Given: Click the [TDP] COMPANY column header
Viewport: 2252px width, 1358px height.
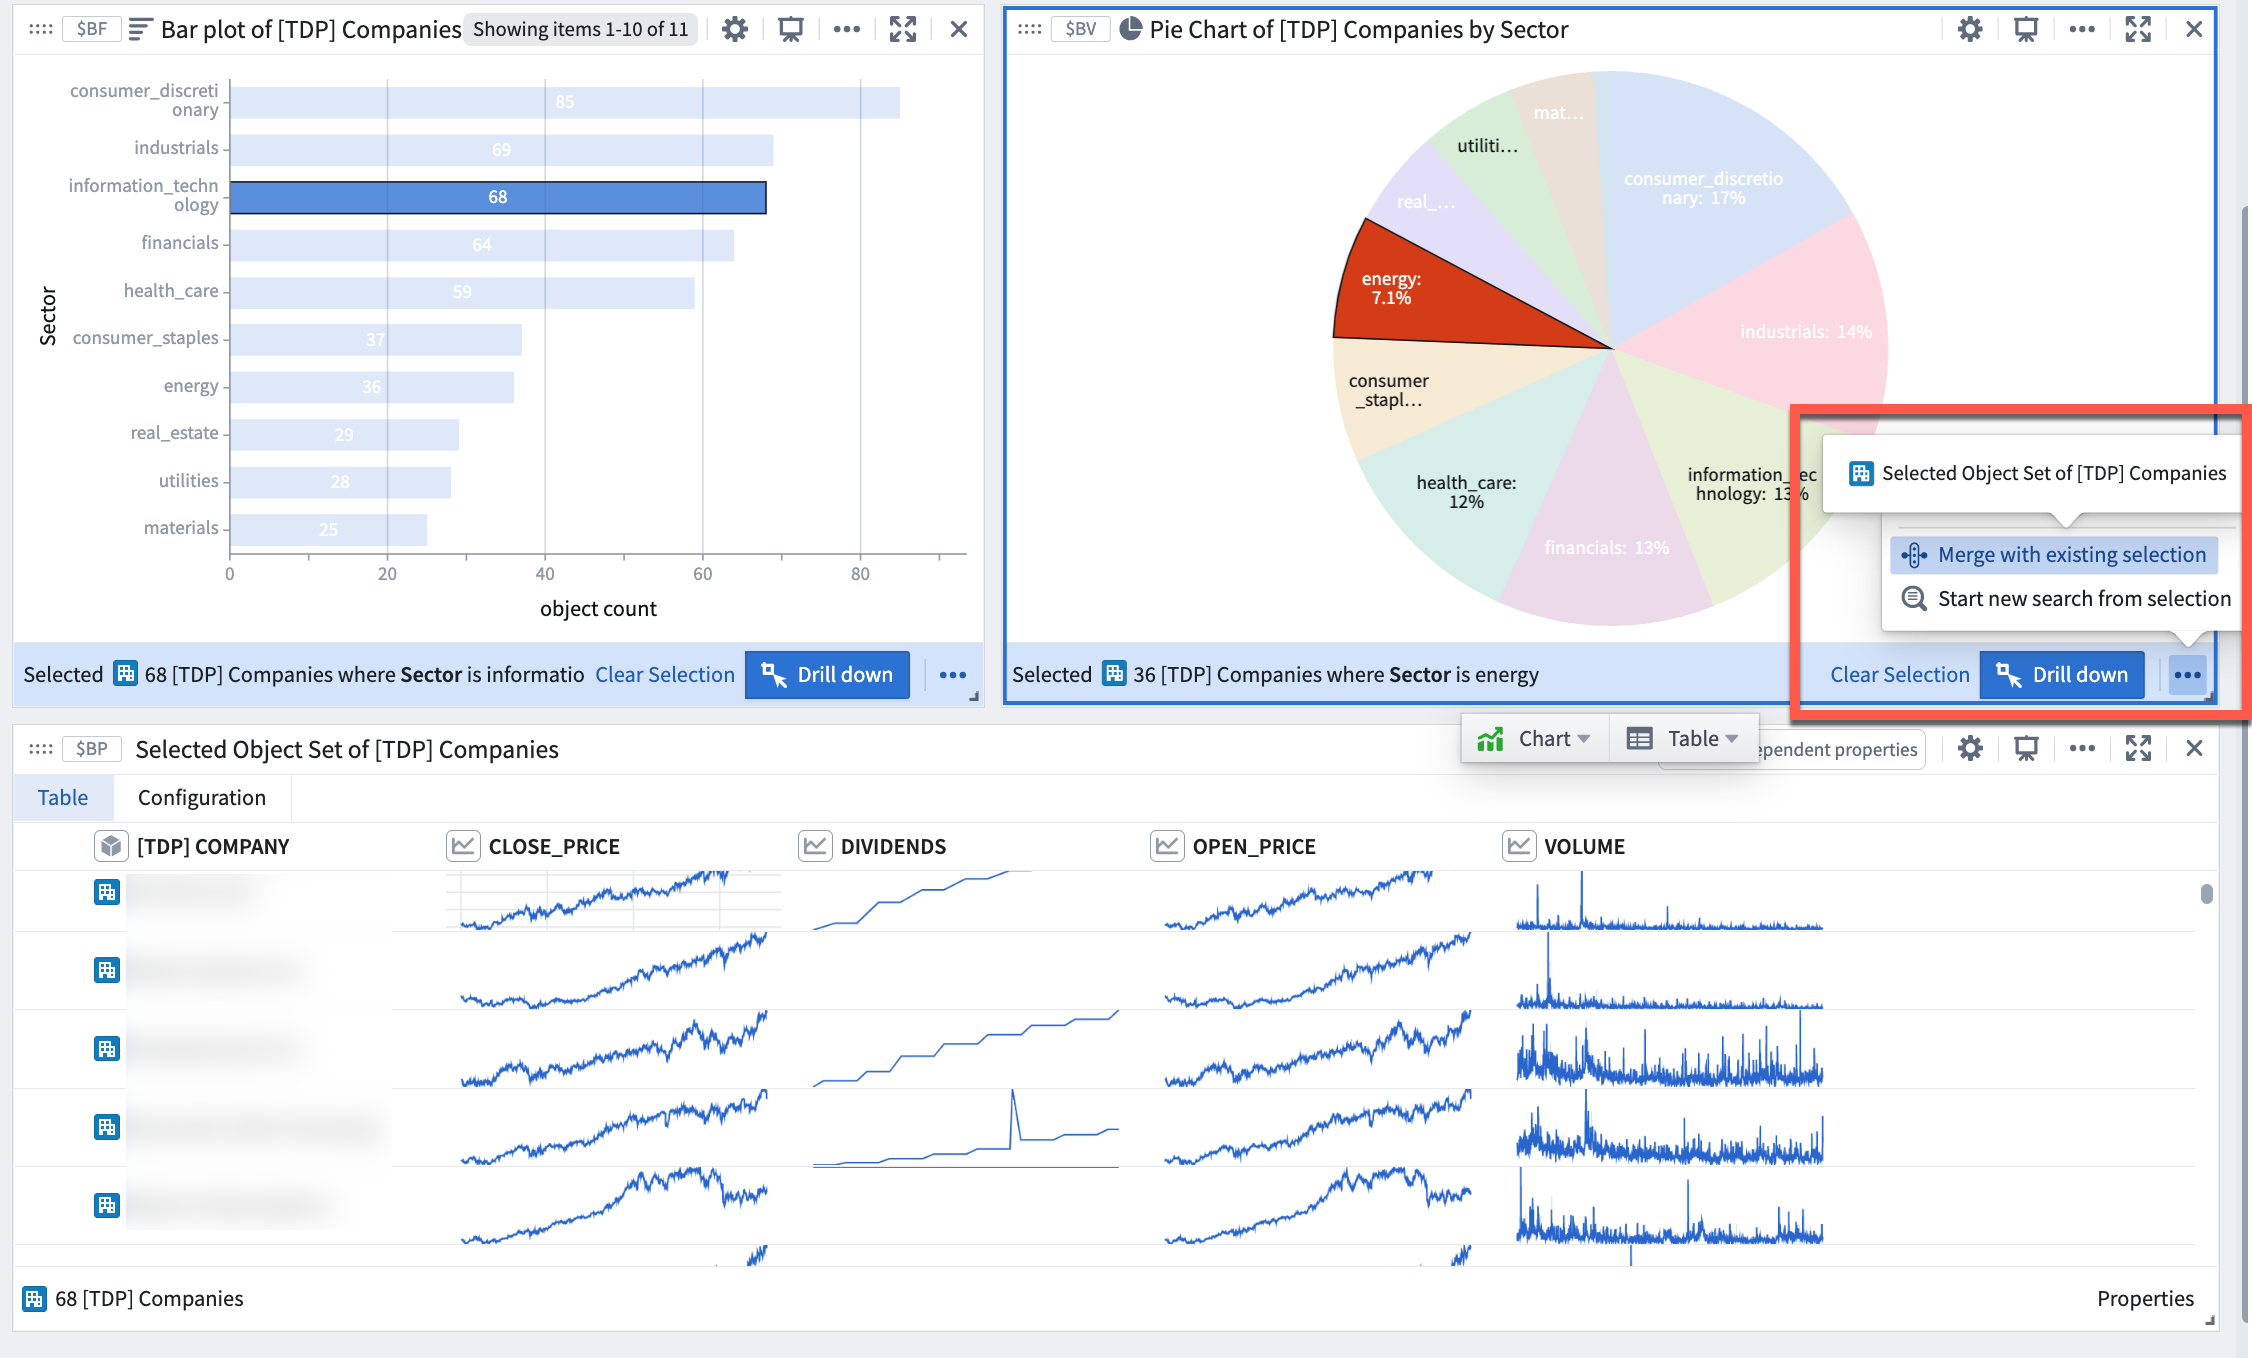Looking at the screenshot, I should coord(213,847).
